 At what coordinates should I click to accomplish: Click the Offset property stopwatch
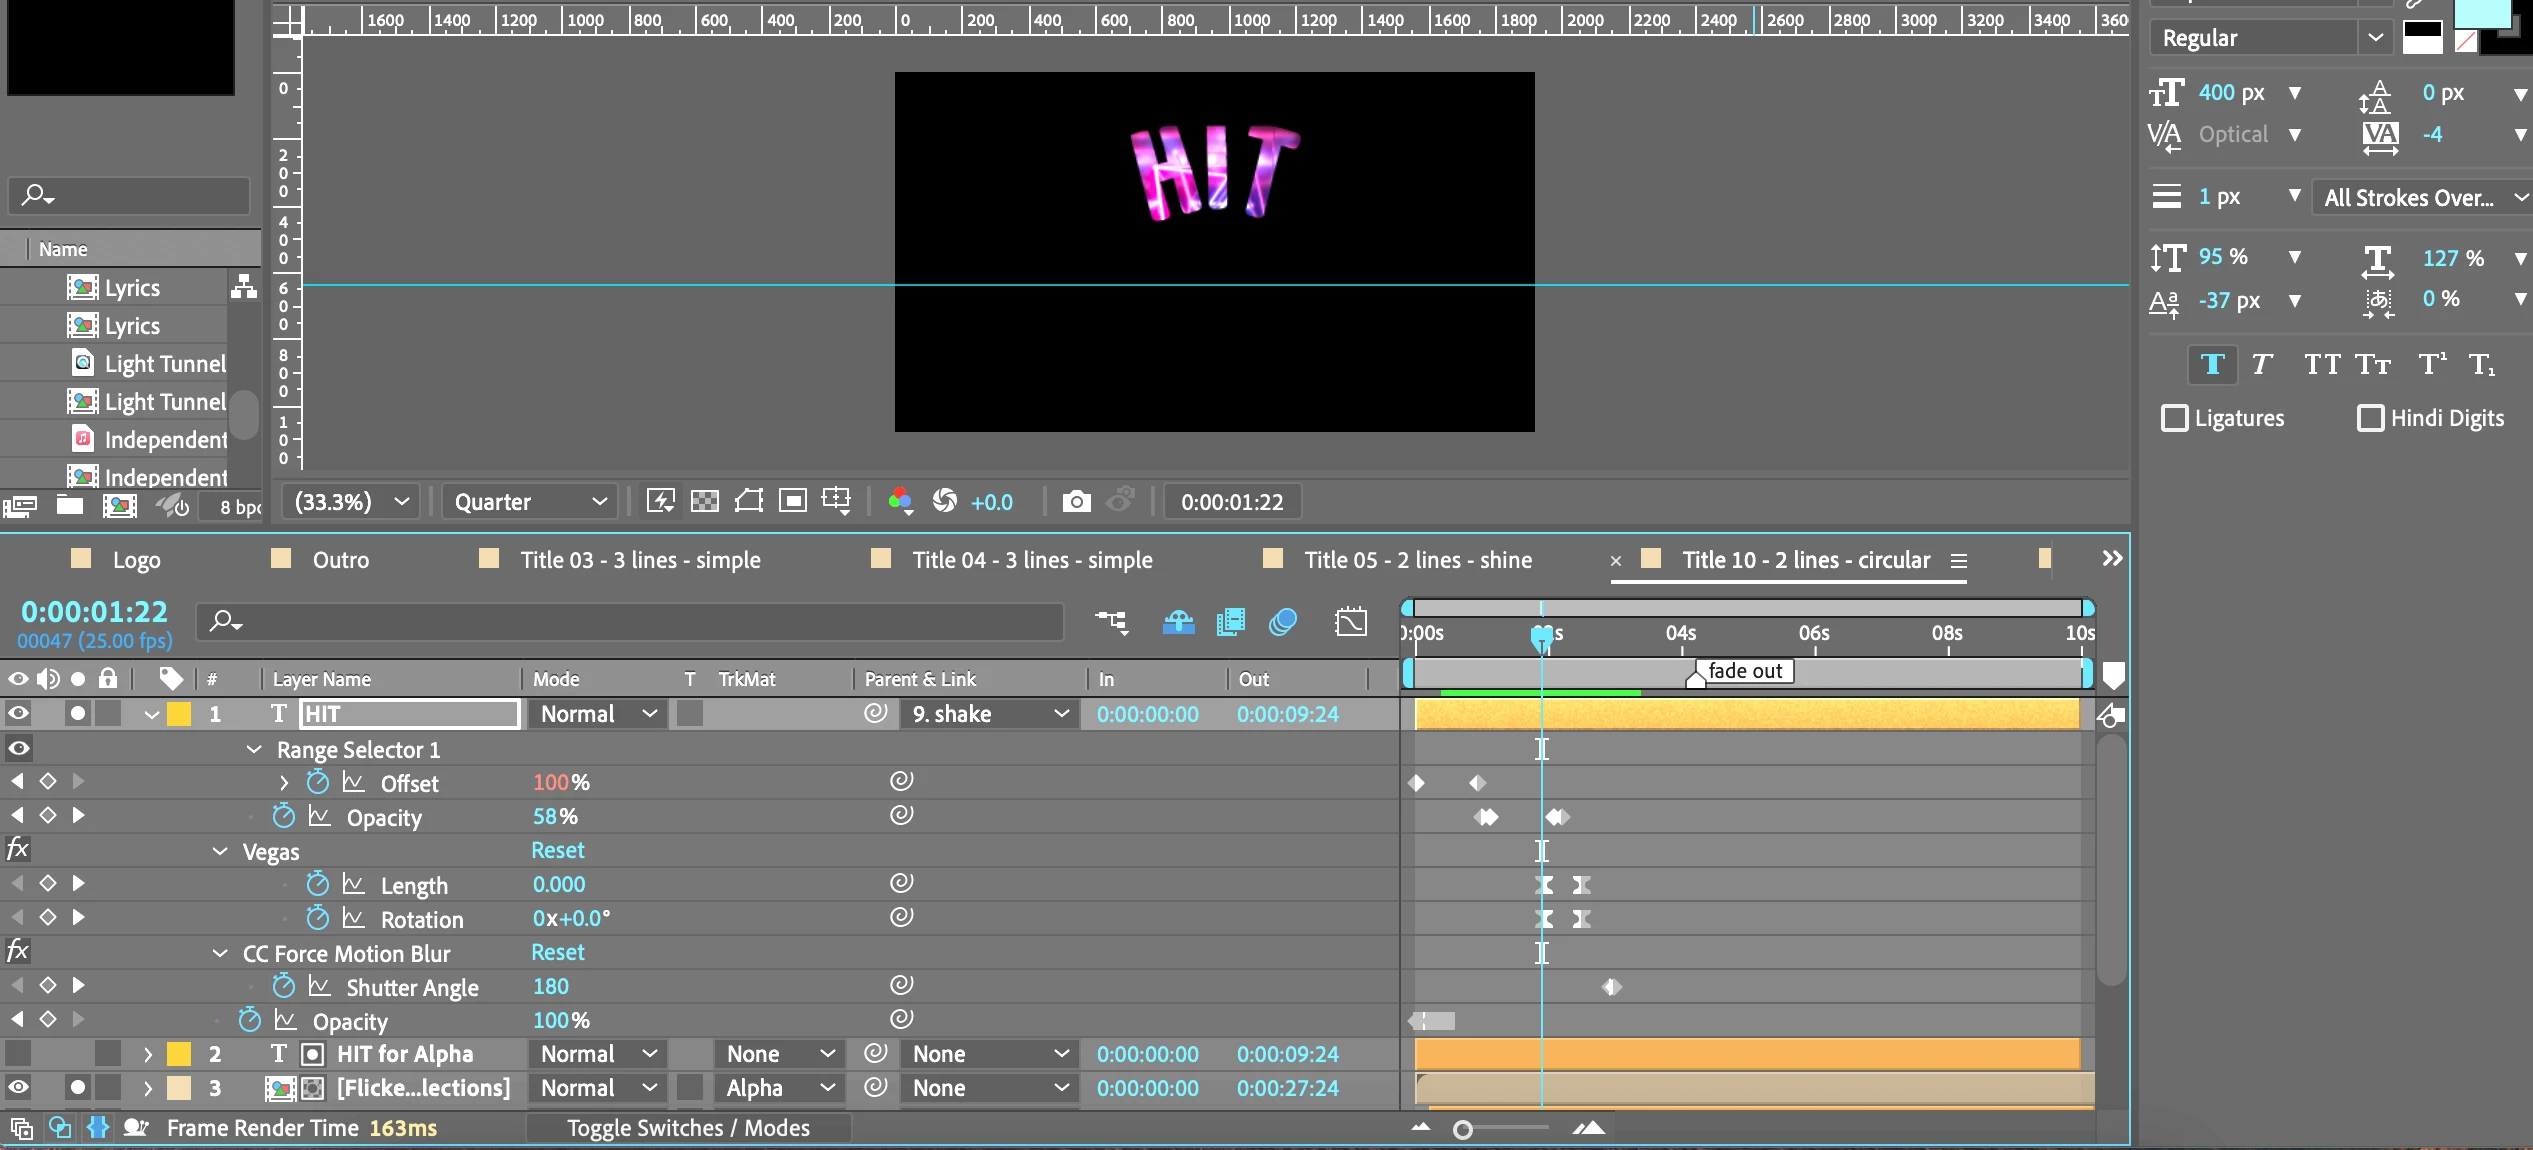point(318,782)
